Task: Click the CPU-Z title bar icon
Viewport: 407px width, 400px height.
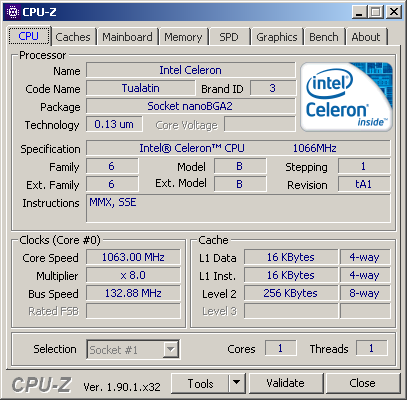Action: click(x=13, y=12)
